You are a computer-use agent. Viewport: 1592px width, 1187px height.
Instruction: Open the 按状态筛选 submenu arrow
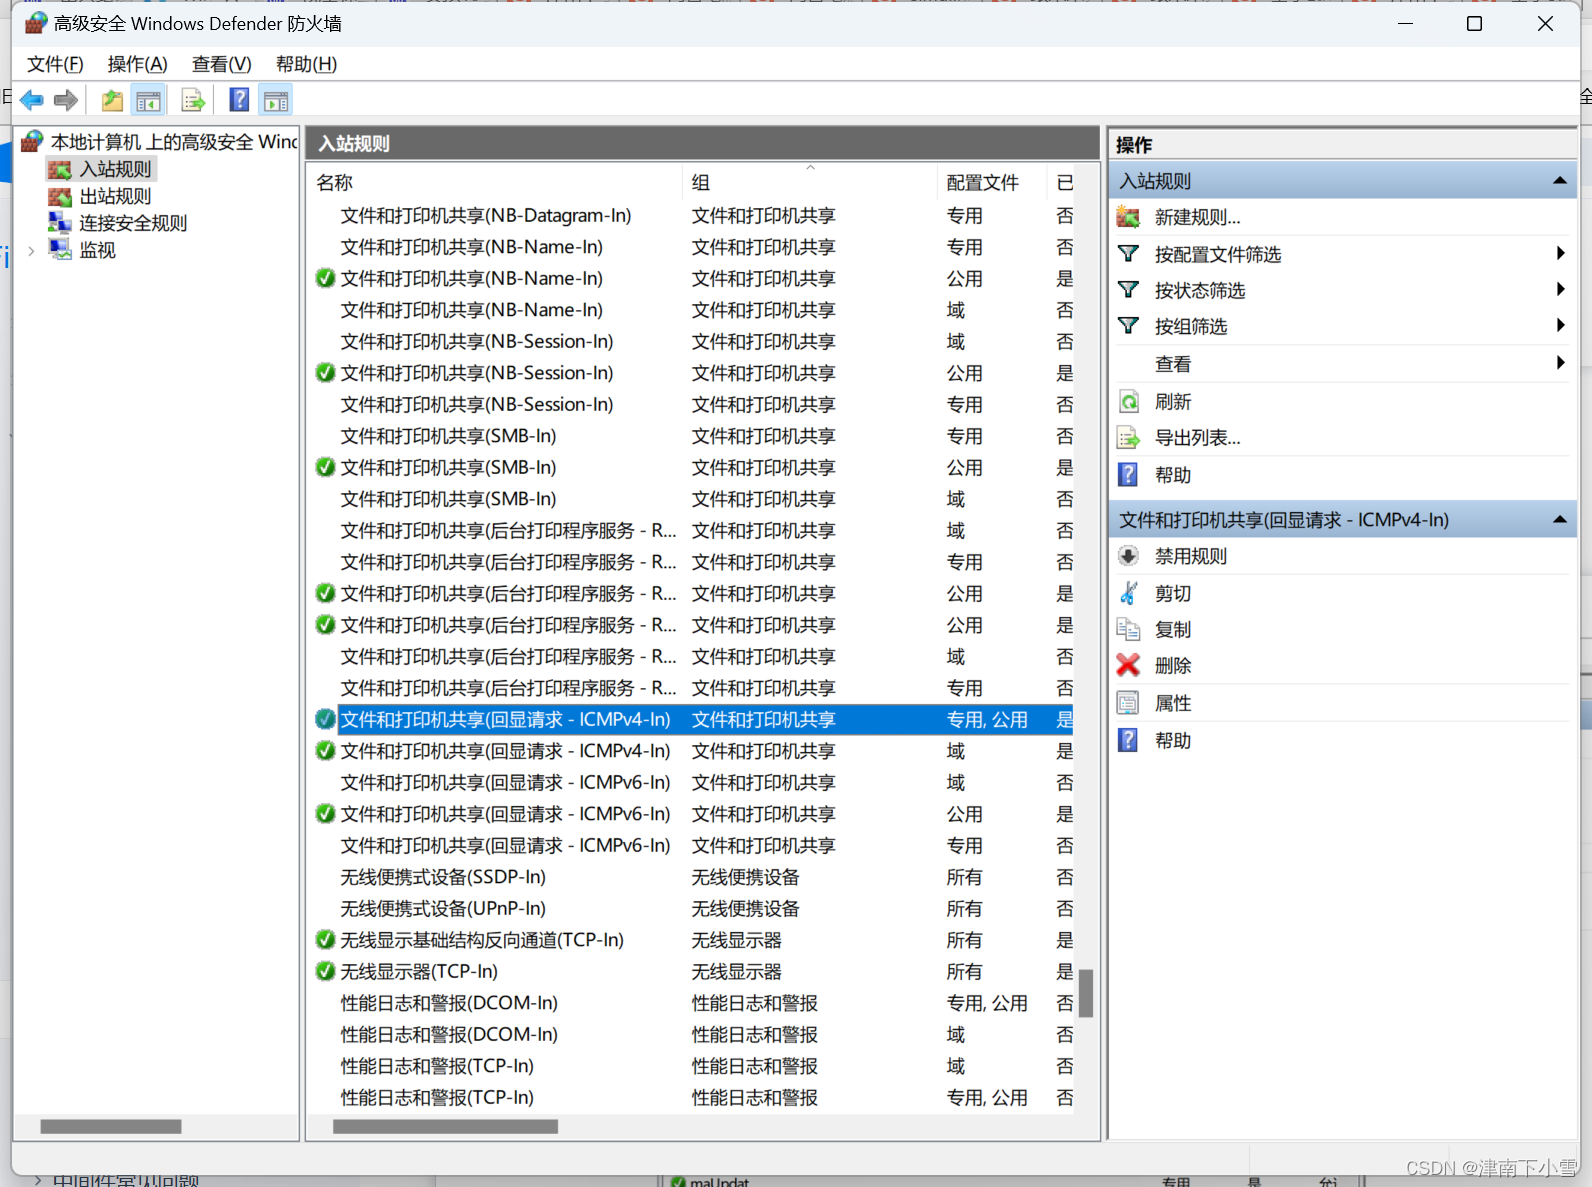click(1560, 290)
